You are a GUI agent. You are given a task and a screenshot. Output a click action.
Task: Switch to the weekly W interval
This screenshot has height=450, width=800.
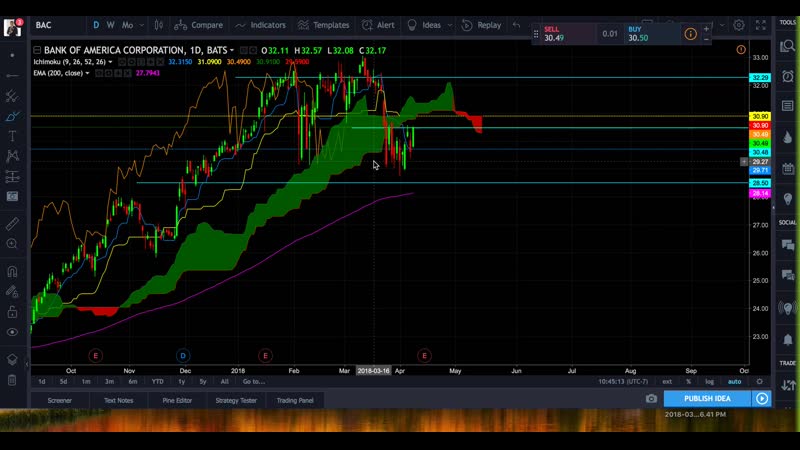point(110,25)
